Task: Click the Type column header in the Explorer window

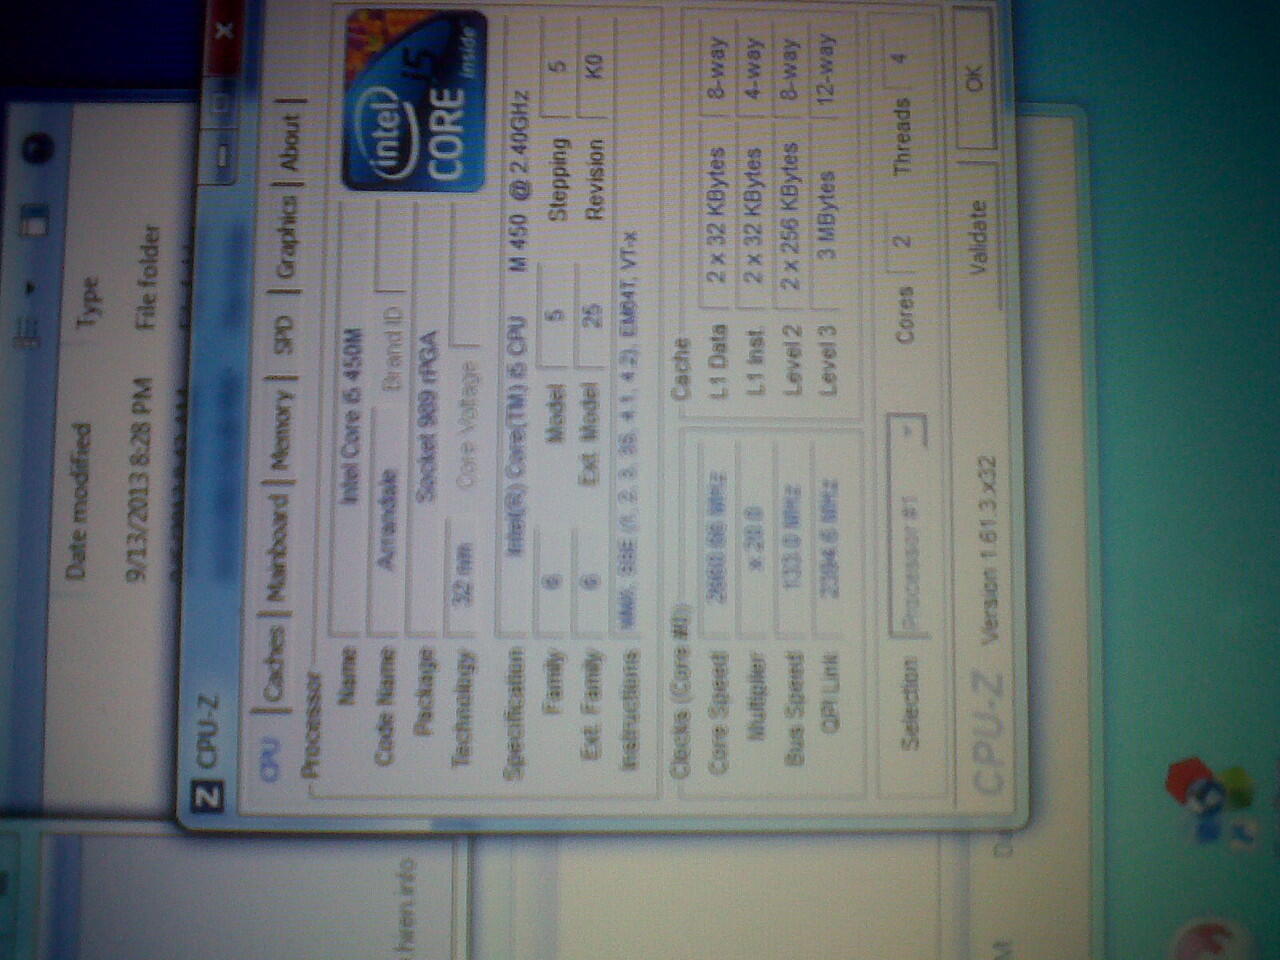Action: click(88, 301)
